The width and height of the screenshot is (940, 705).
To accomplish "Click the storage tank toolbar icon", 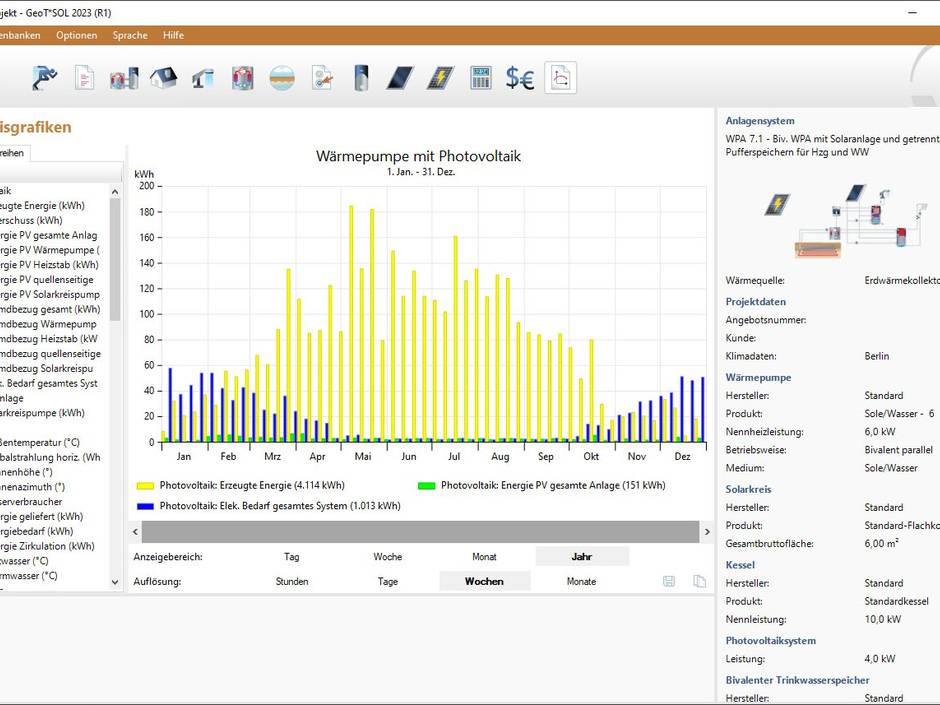I will [x=361, y=78].
